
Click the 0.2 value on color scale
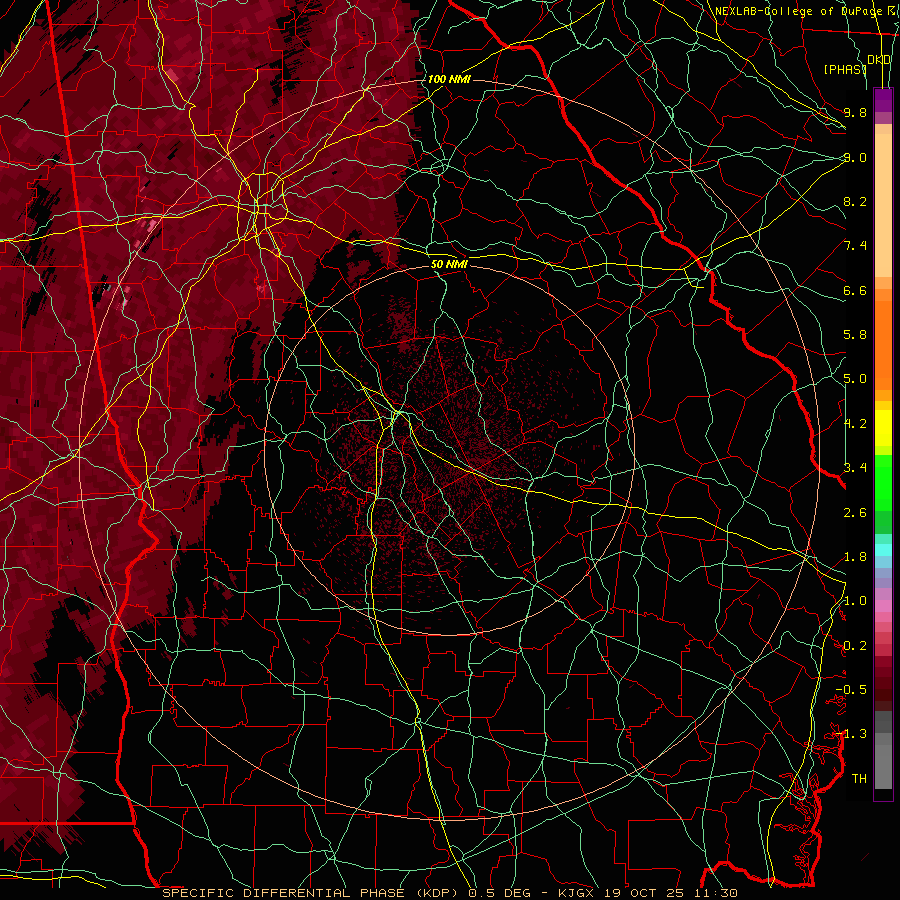point(855,646)
